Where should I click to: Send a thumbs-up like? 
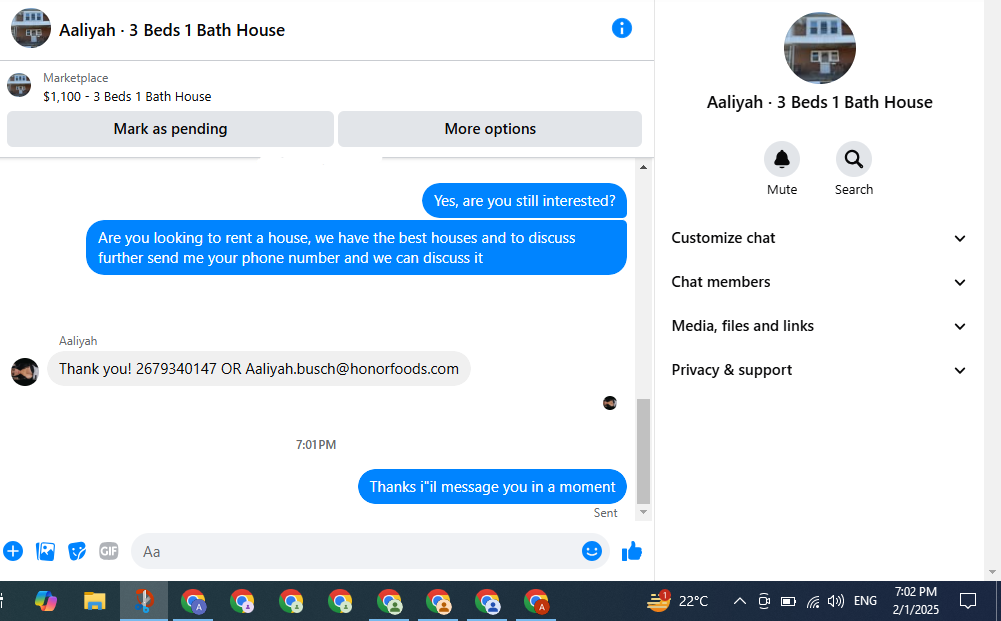click(x=631, y=551)
